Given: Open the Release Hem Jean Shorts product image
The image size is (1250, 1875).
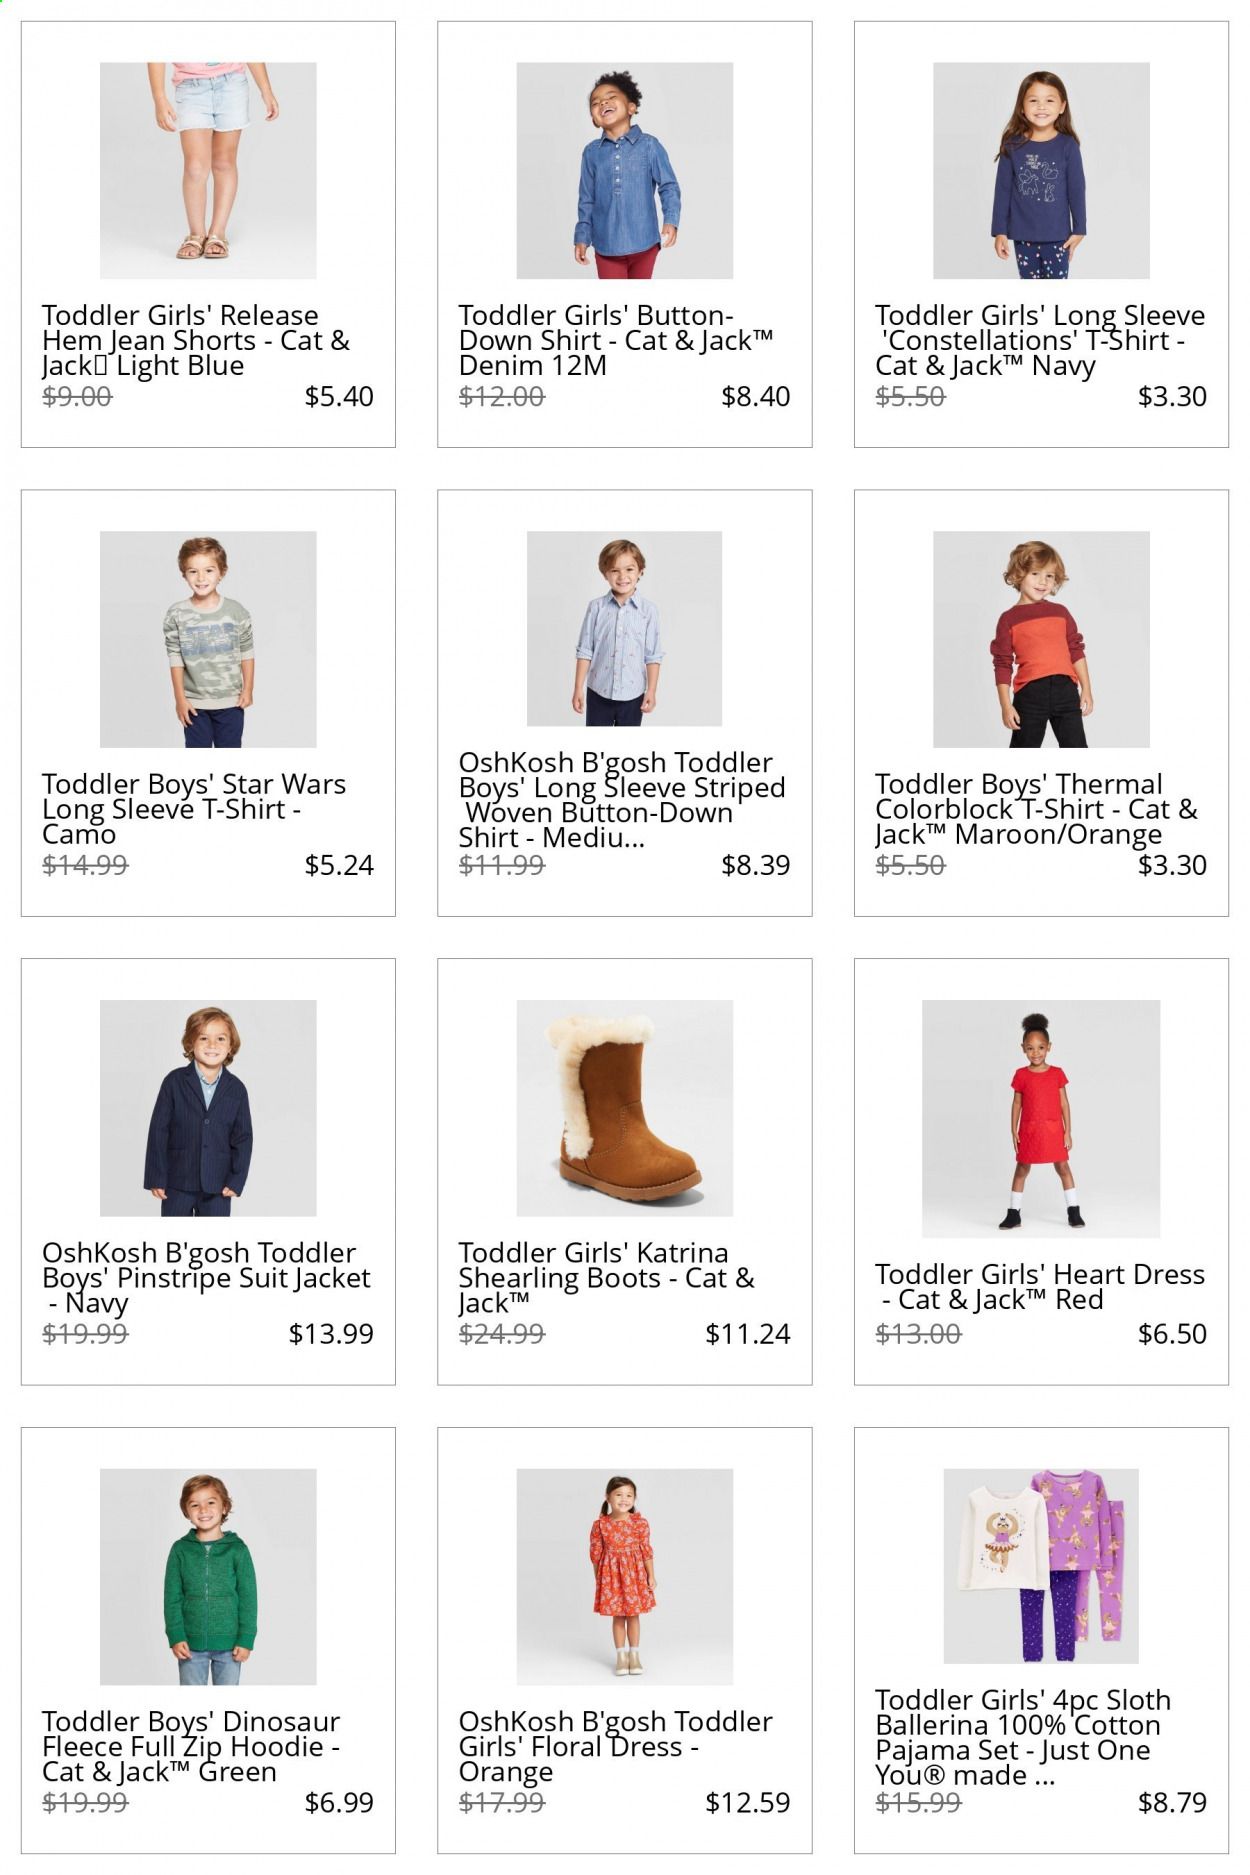Looking at the screenshot, I should tap(208, 170).
